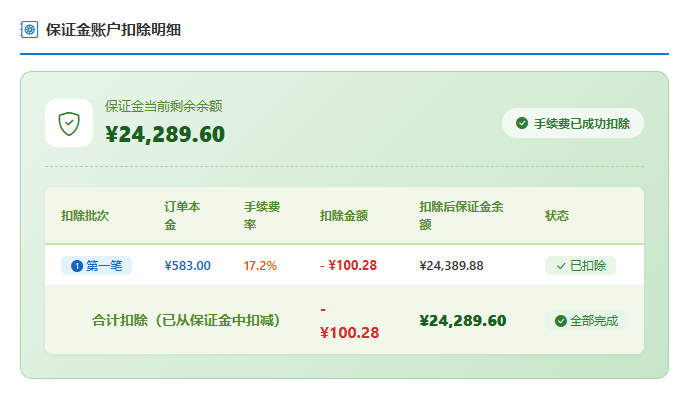The height and width of the screenshot is (401, 695).
Task: Click the - ¥100.28 amount in first row
Action: [348, 265]
